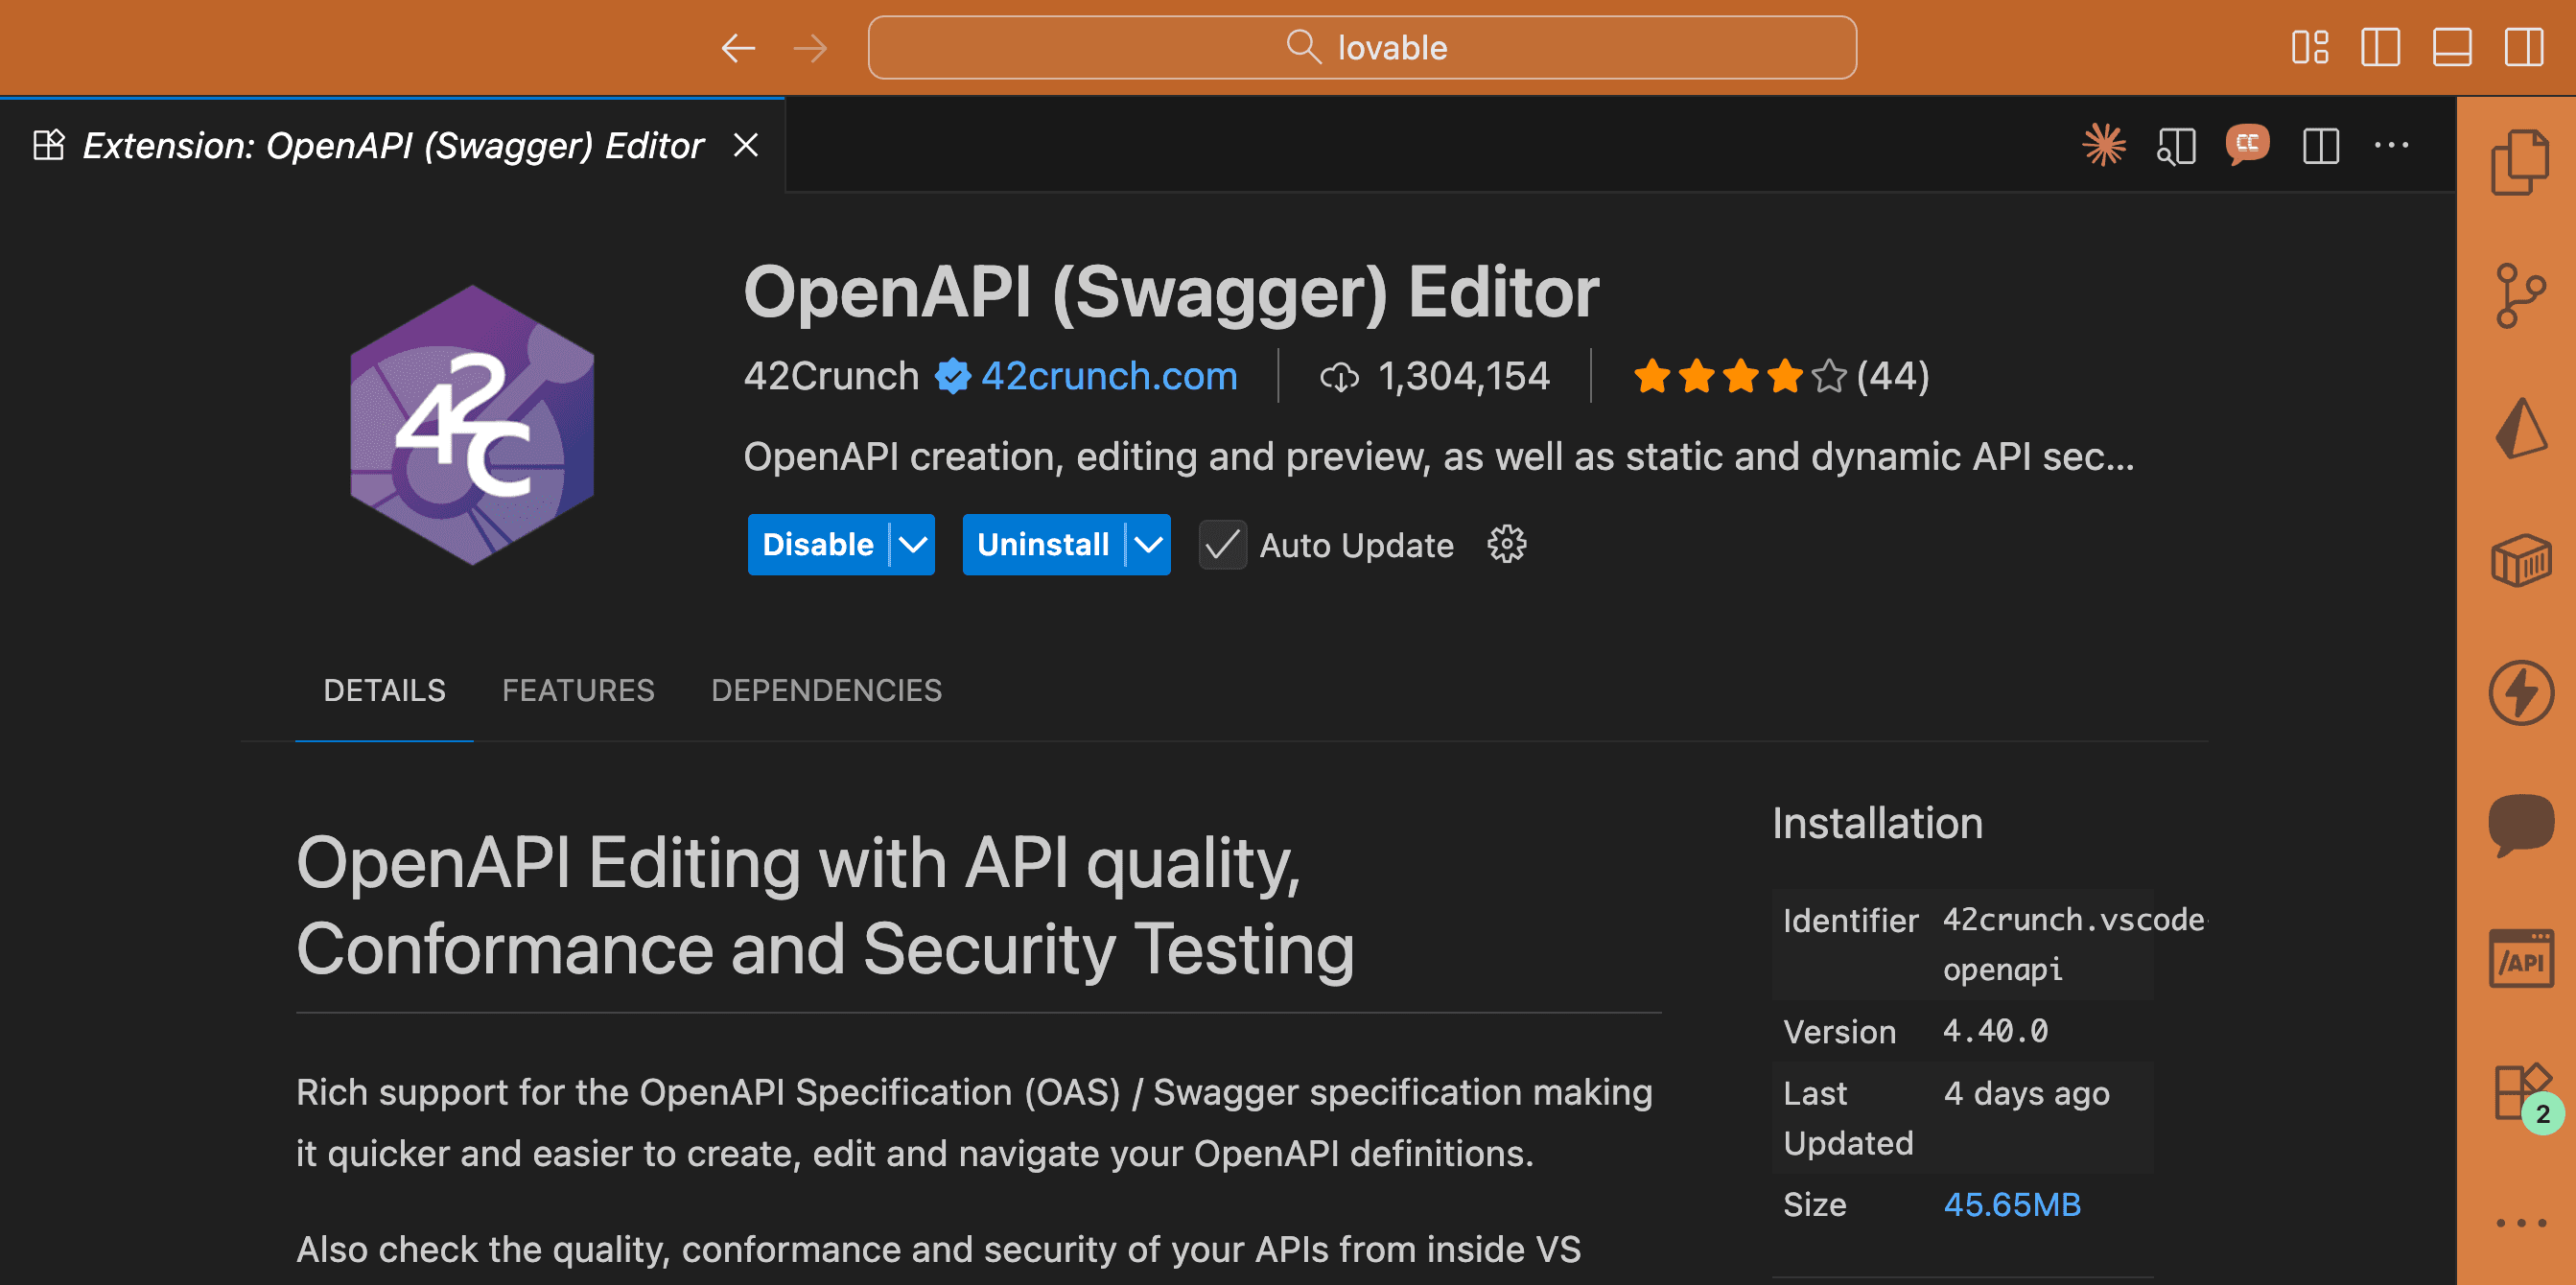Click the star rating (44)
The image size is (2576, 1285).
pos(1780,376)
